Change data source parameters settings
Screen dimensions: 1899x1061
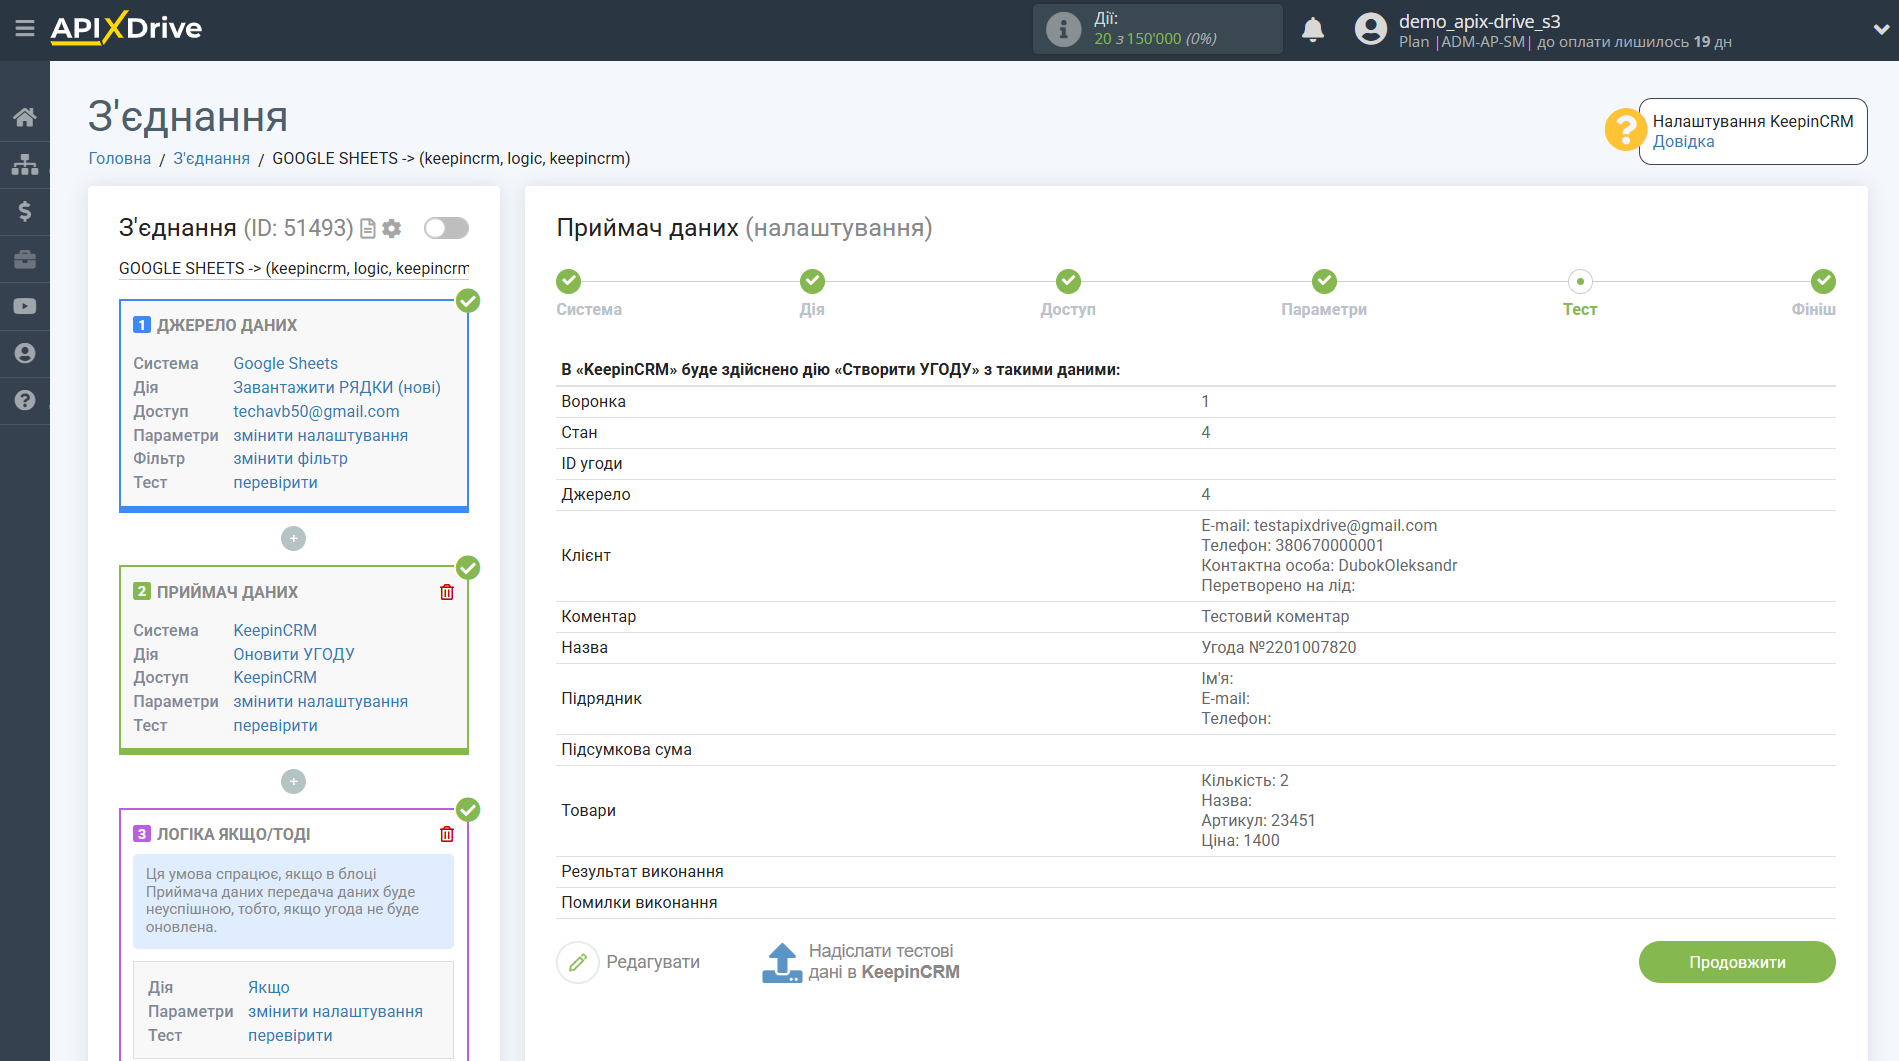(320, 435)
